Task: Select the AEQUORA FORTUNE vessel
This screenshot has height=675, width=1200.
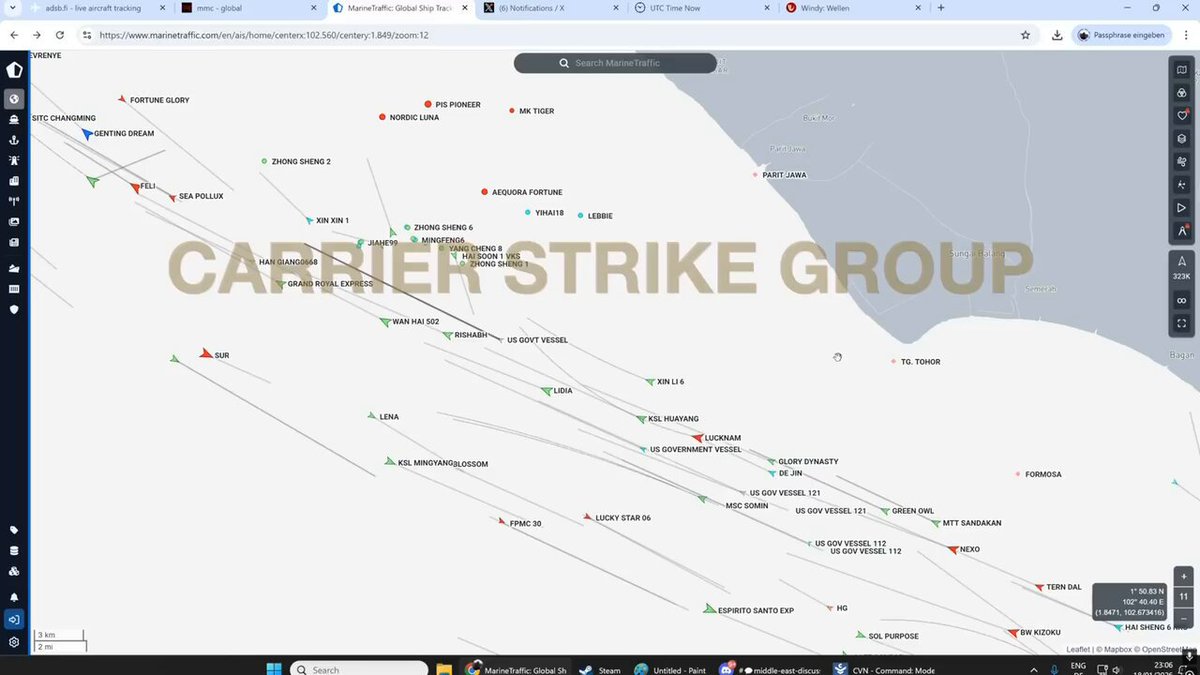Action: coord(485,192)
